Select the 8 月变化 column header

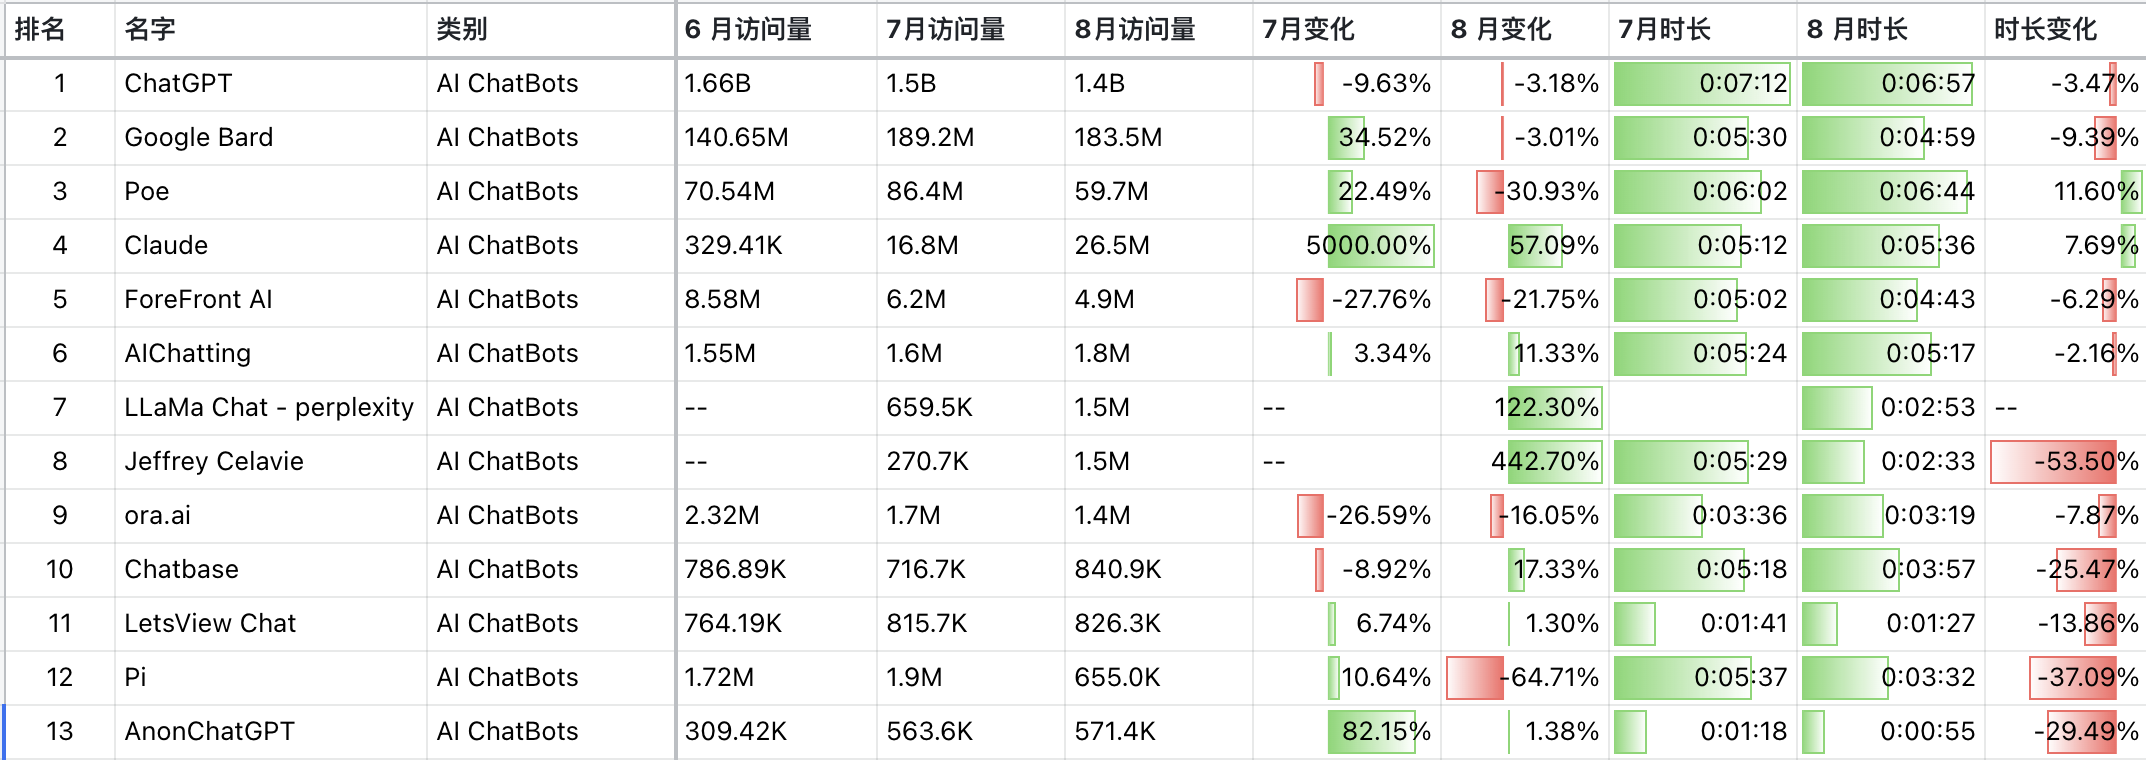click(1525, 29)
